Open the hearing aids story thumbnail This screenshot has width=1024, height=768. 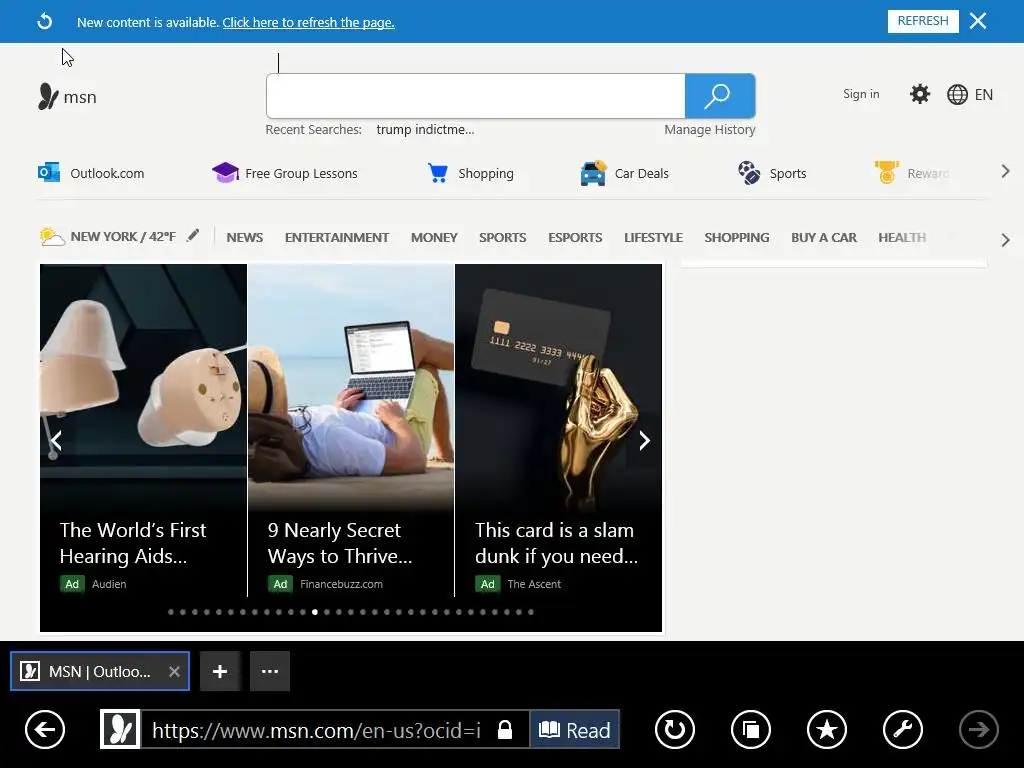click(143, 385)
